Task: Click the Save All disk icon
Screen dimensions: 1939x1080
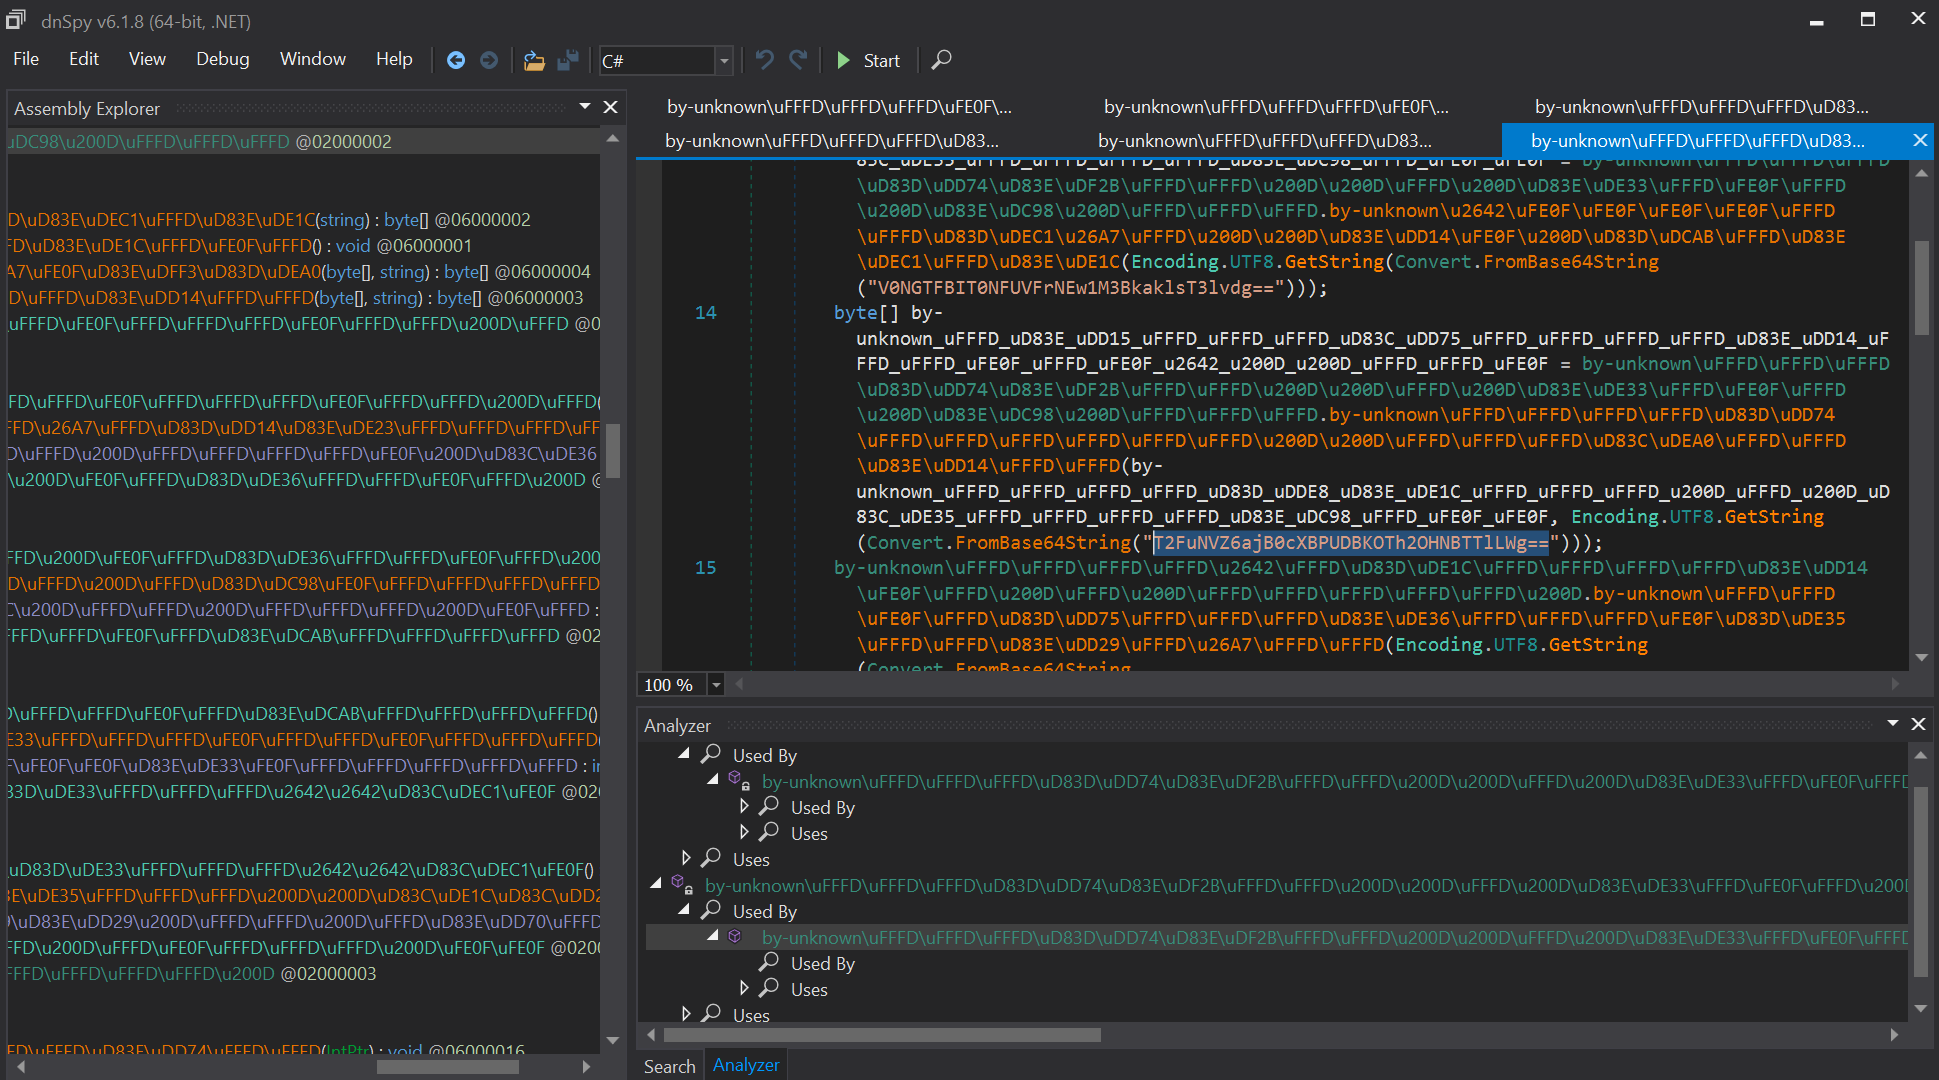Action: pyautogui.click(x=568, y=60)
